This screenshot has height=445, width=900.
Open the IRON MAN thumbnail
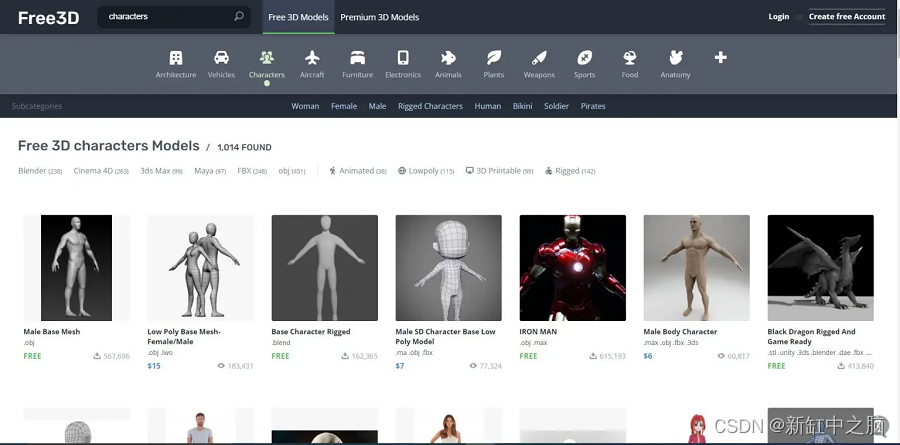572,268
